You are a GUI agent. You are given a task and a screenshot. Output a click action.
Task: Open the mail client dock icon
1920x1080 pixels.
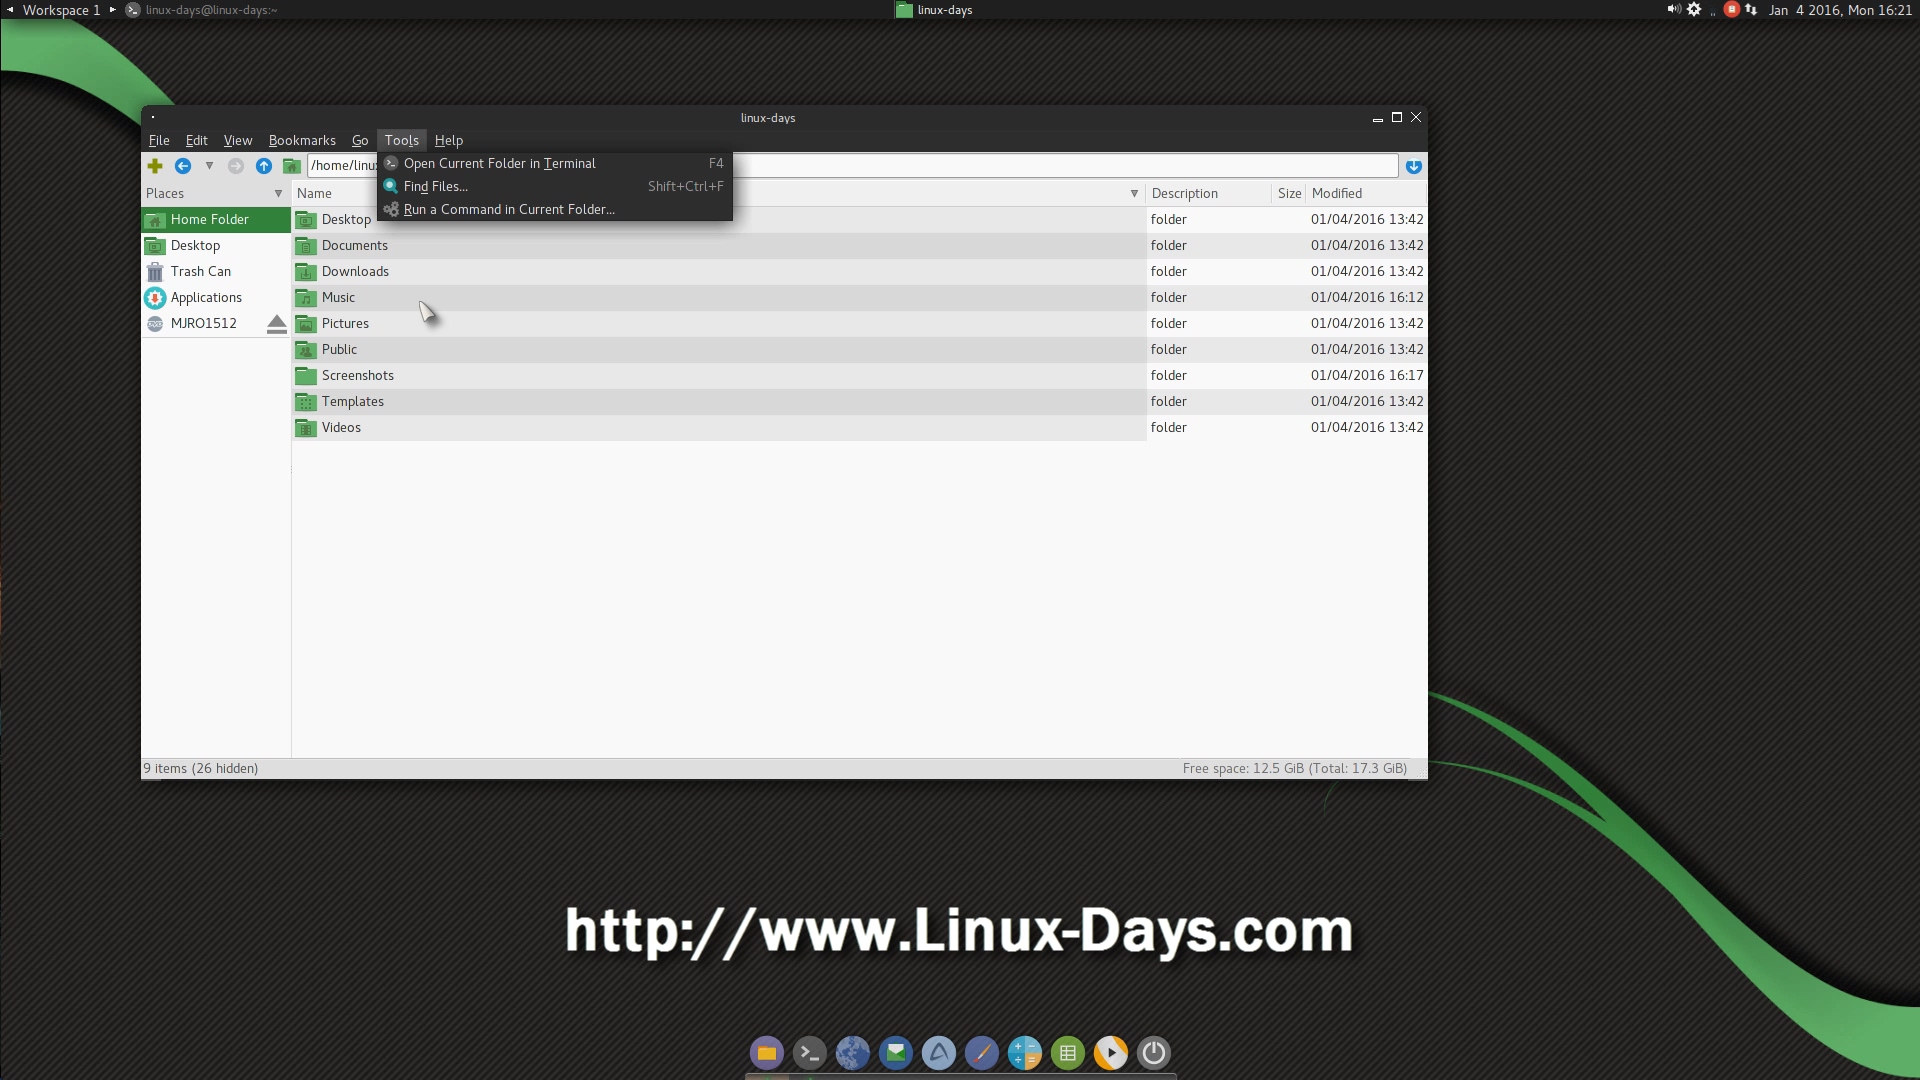tap(896, 1052)
